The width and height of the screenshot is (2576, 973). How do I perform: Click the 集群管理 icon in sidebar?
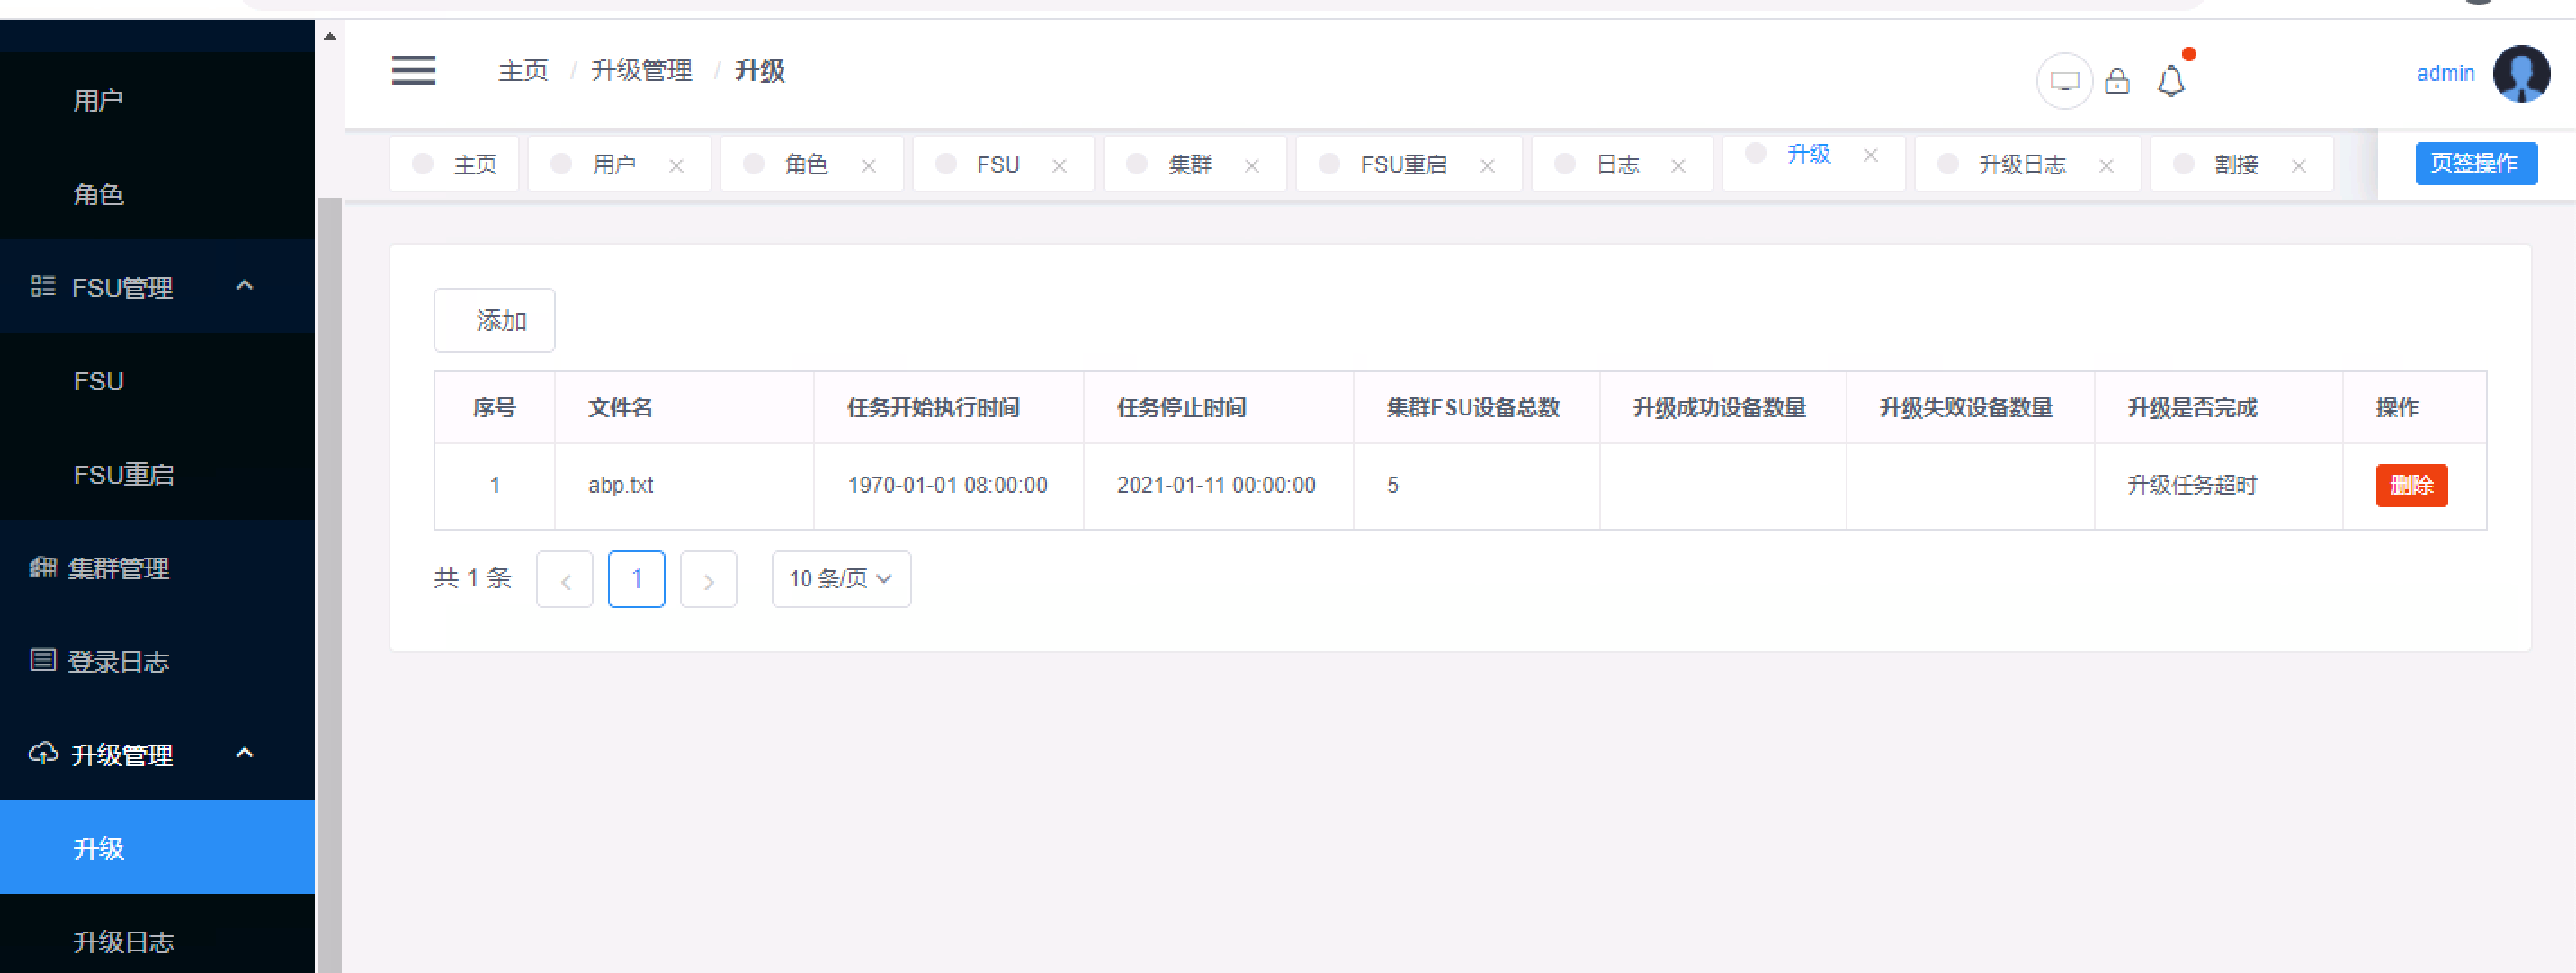(42, 567)
